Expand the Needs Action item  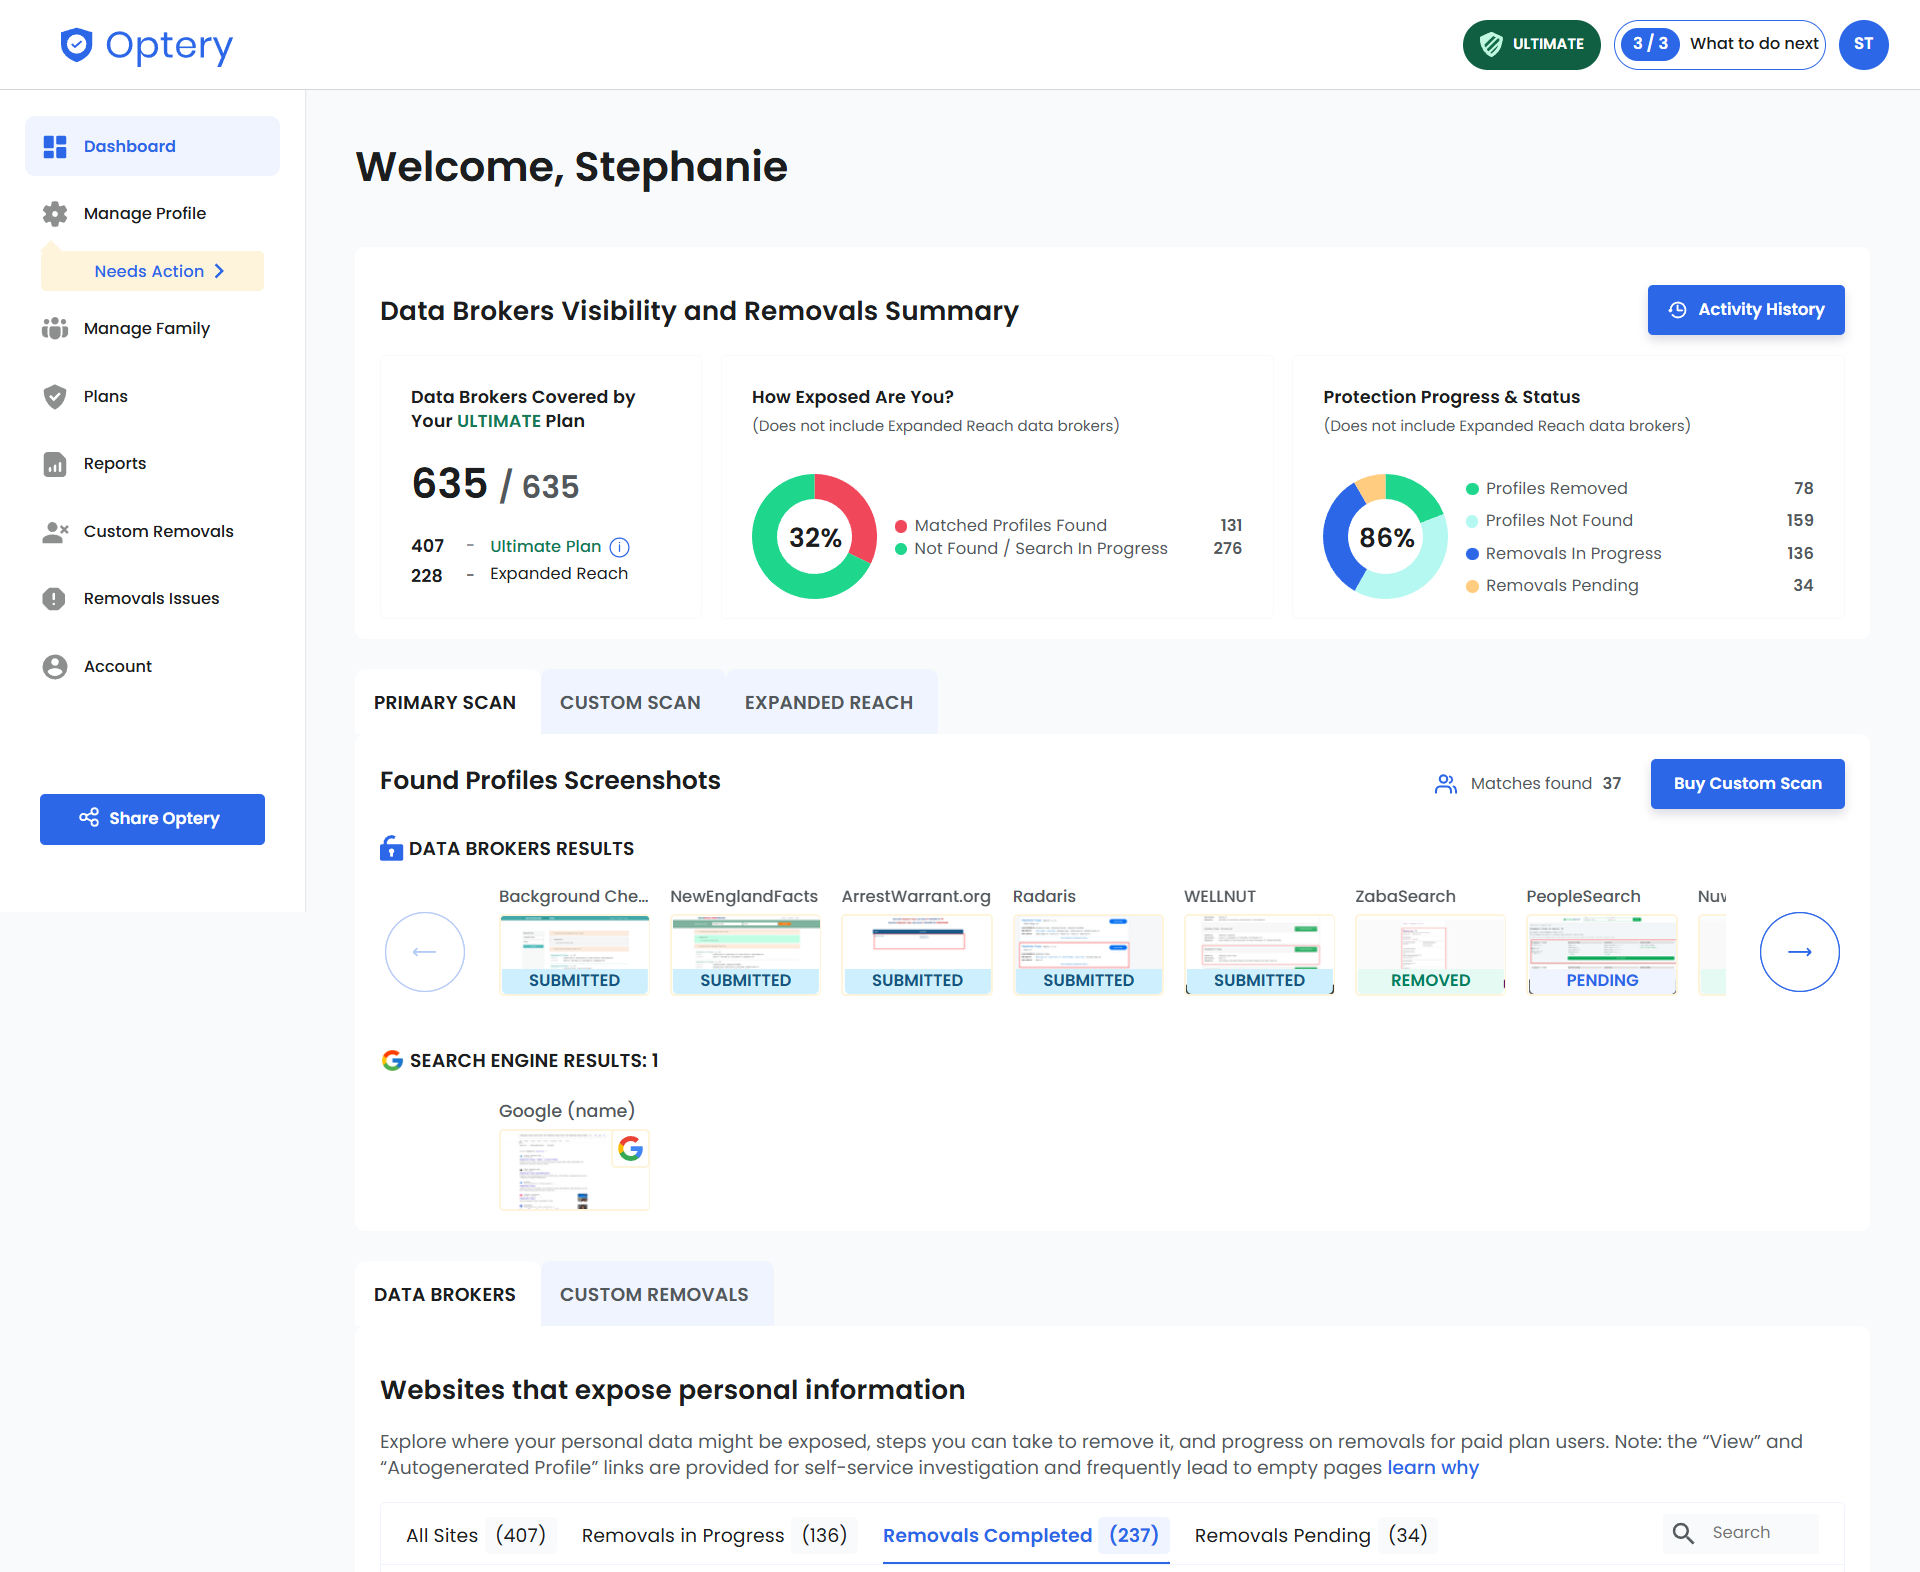coord(152,271)
